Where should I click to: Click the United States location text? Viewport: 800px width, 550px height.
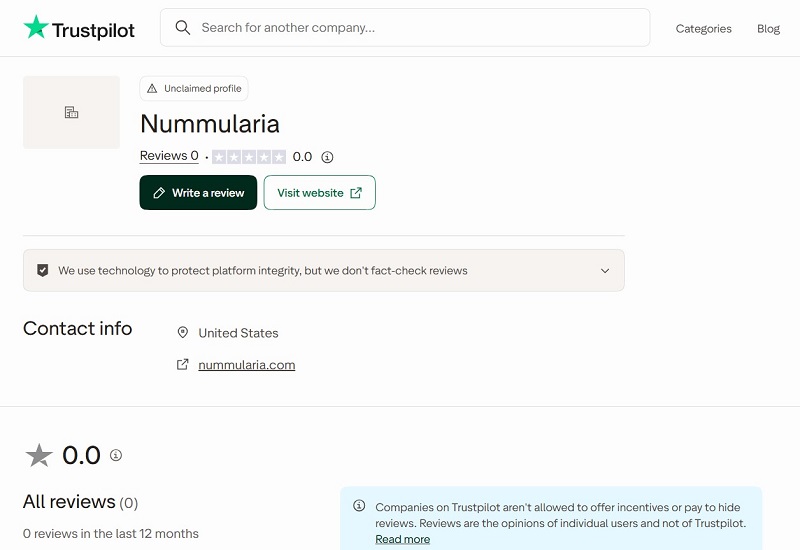(x=238, y=333)
